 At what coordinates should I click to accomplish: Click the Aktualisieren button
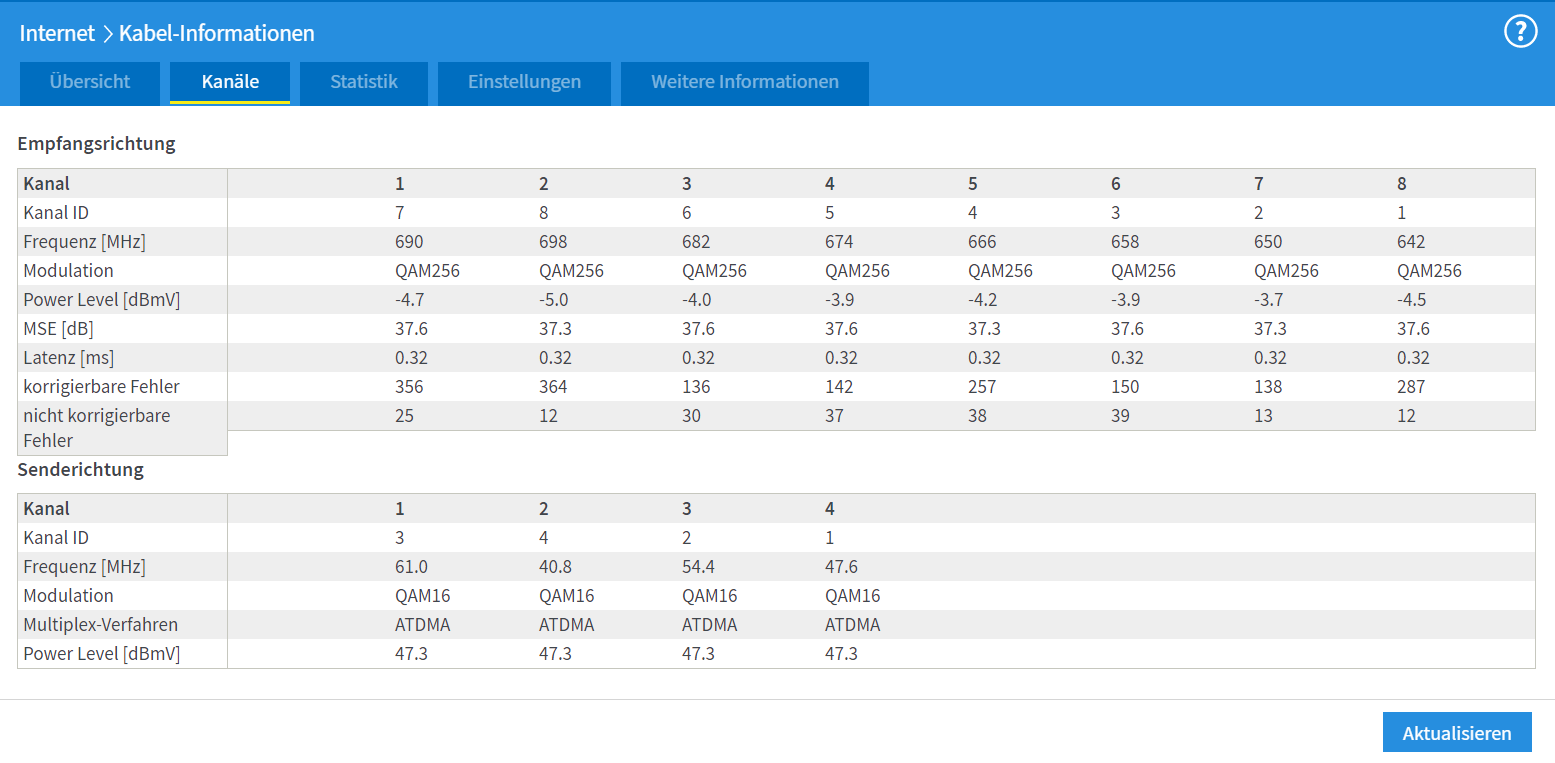point(1457,733)
